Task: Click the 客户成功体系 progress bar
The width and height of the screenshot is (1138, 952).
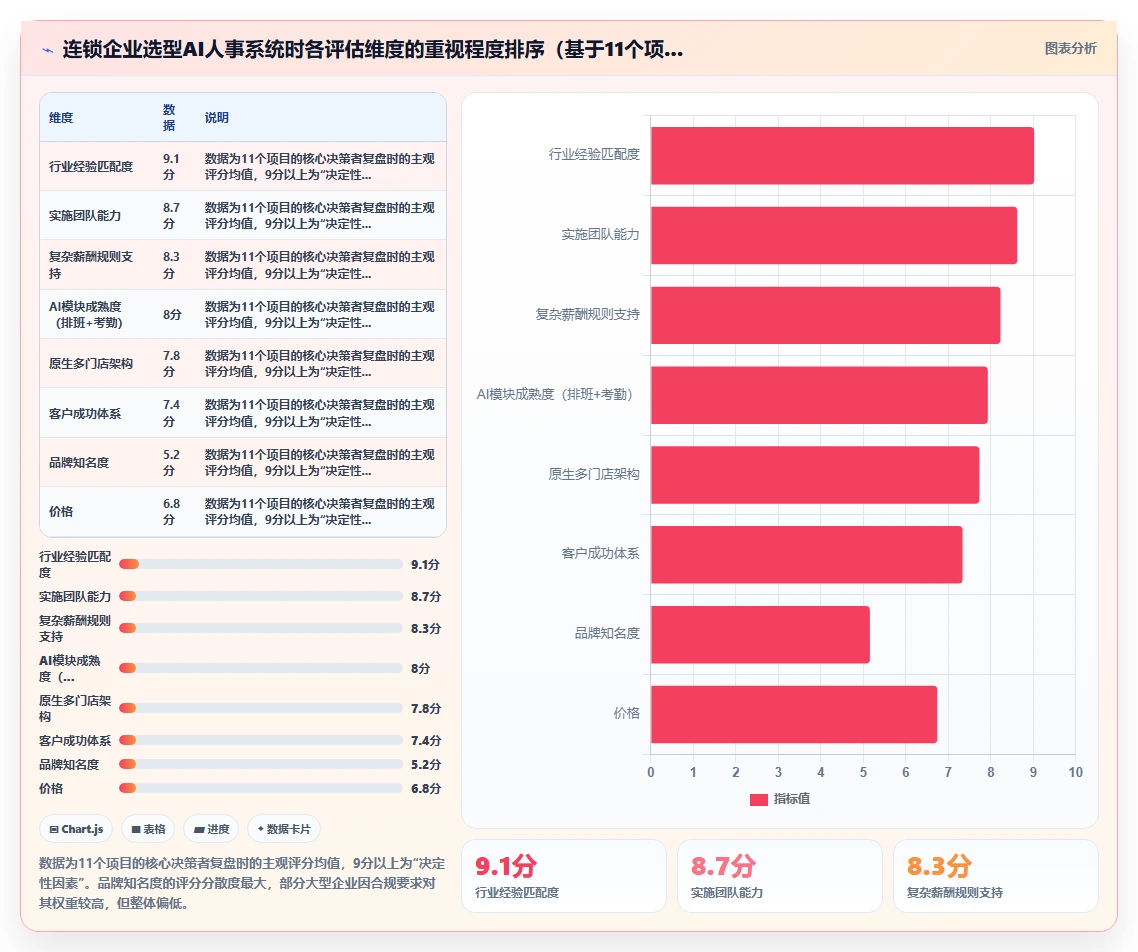Action: [261, 740]
